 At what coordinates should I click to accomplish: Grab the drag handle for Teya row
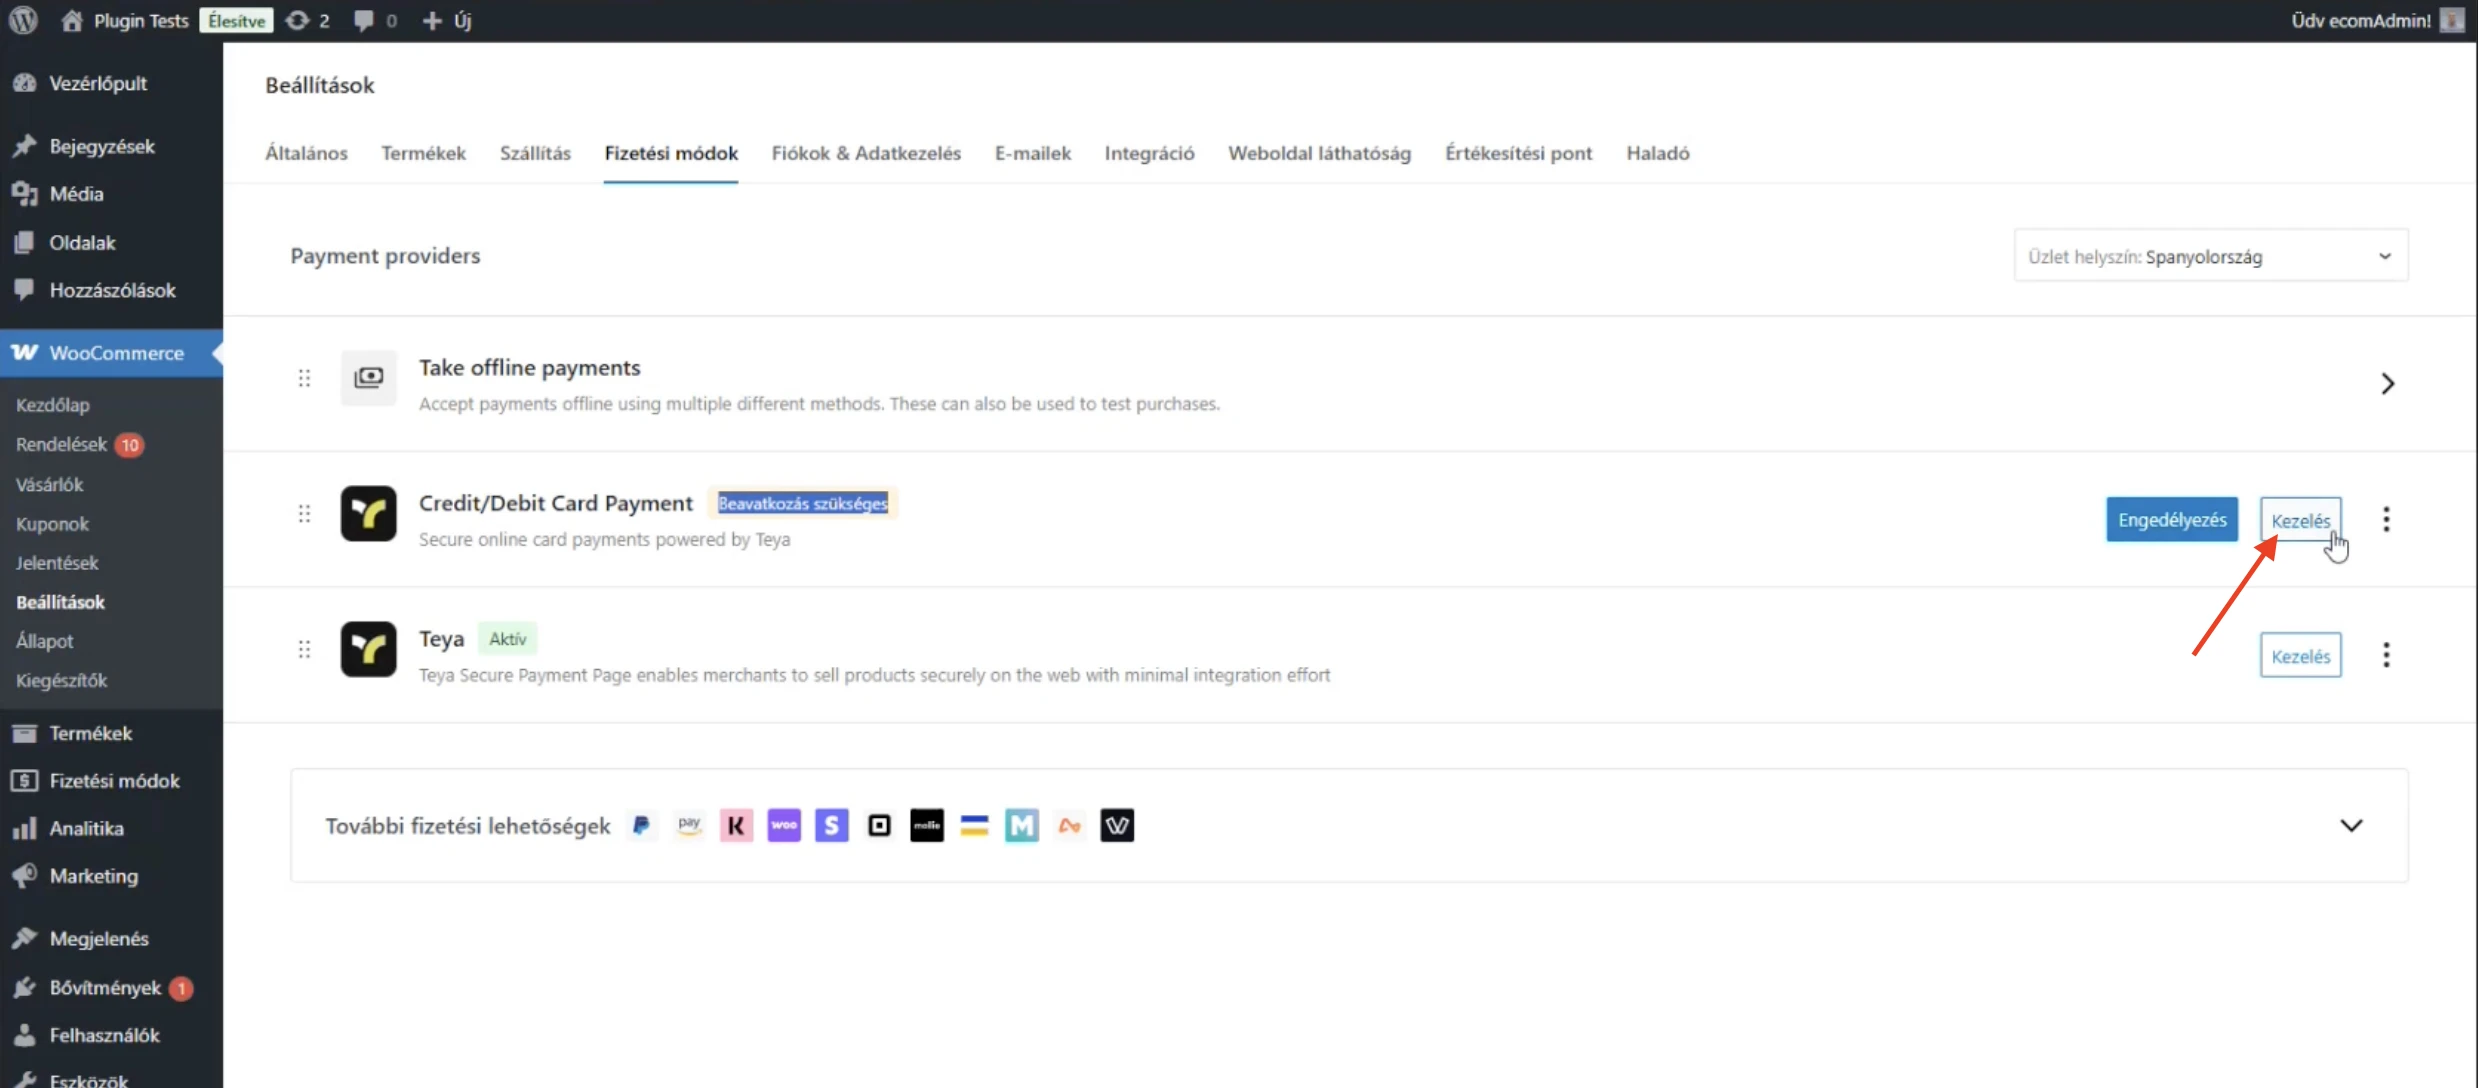304,650
